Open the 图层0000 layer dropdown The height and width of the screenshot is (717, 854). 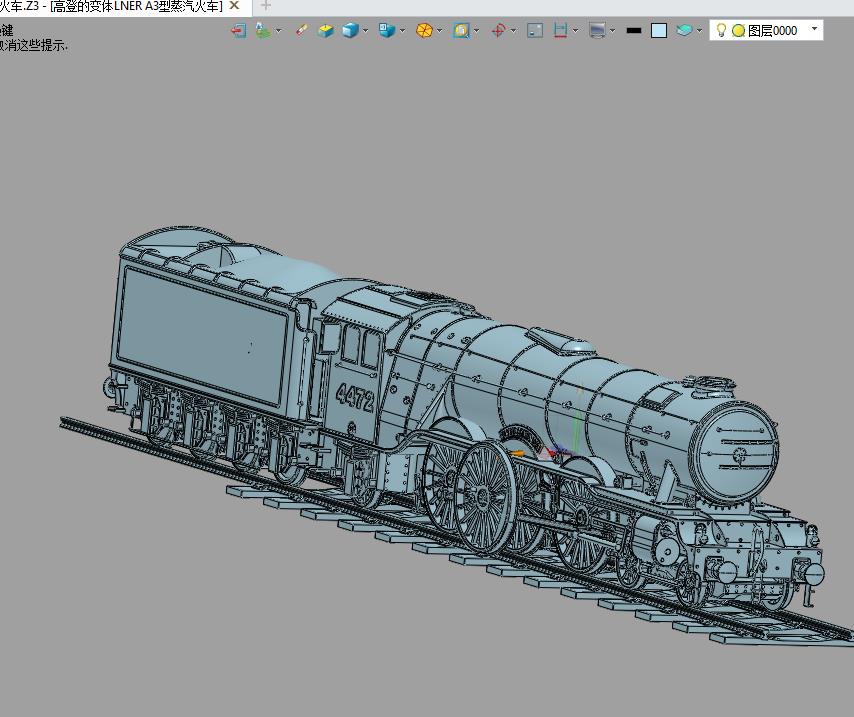pyautogui.click(x=814, y=30)
